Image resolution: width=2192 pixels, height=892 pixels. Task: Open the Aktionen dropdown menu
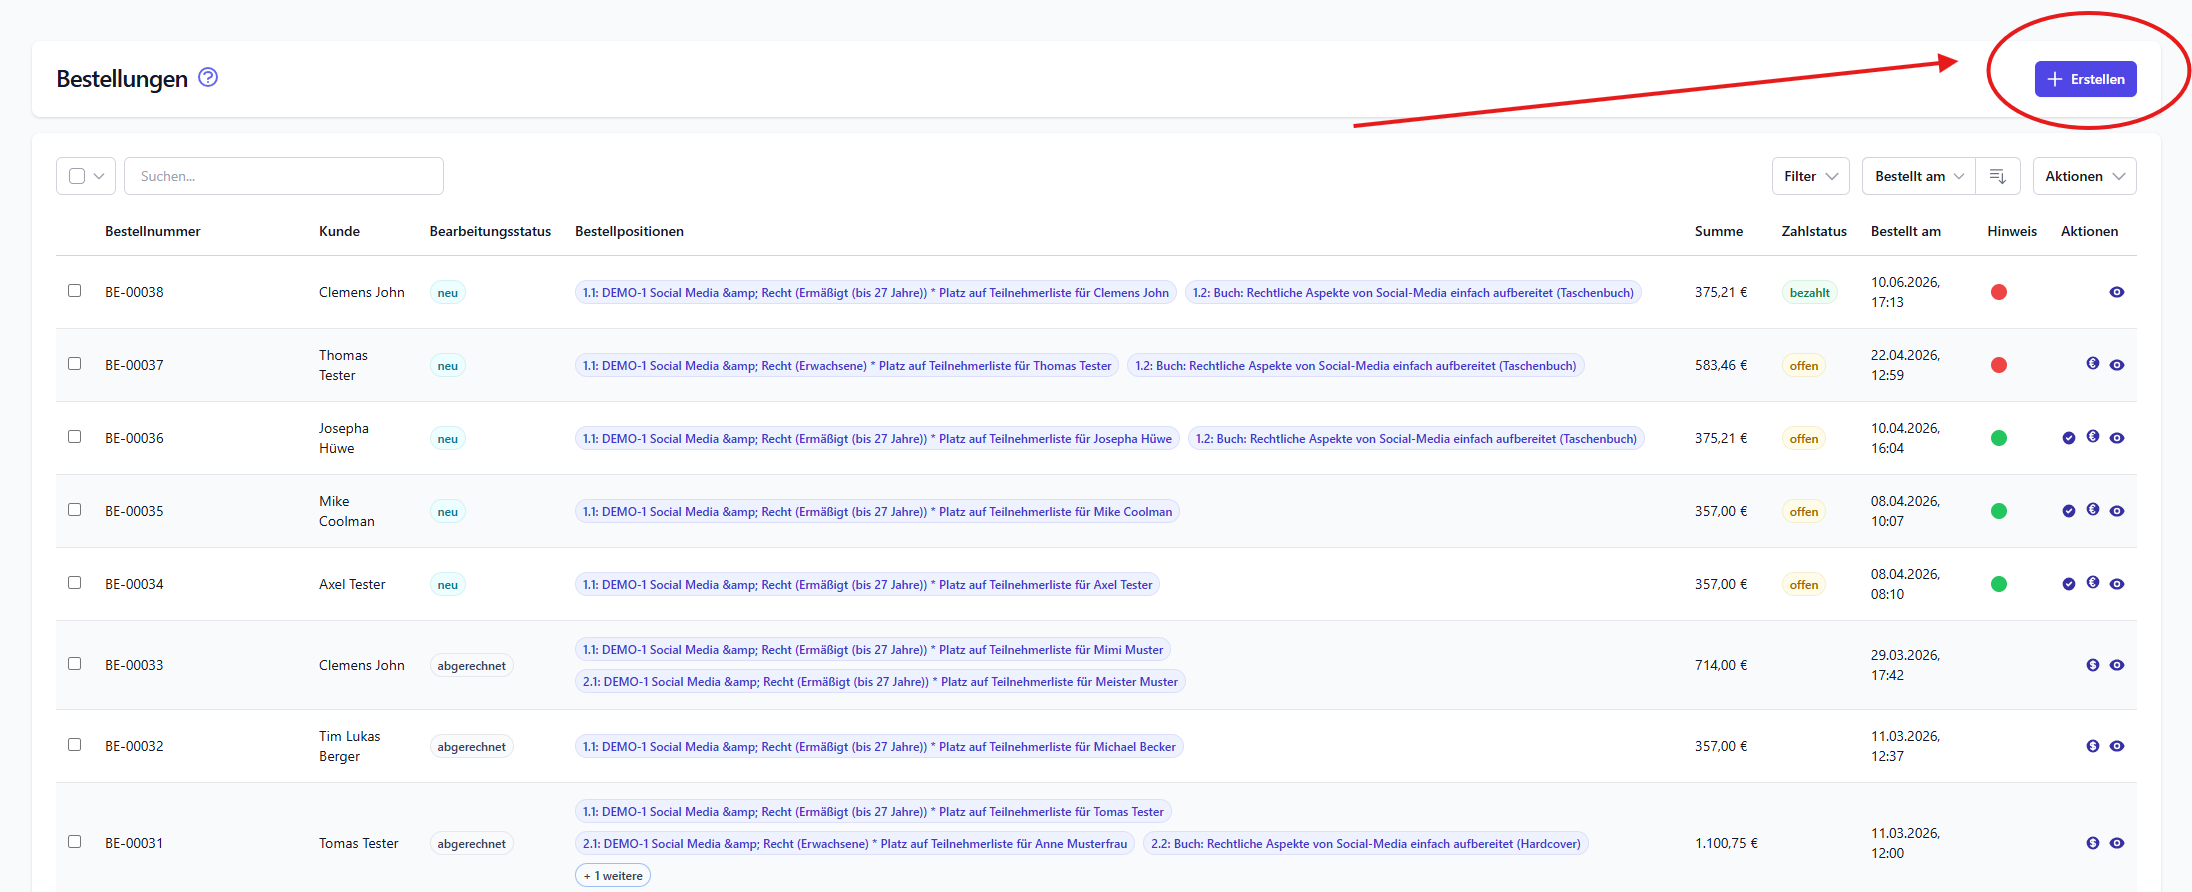[x=2084, y=176]
